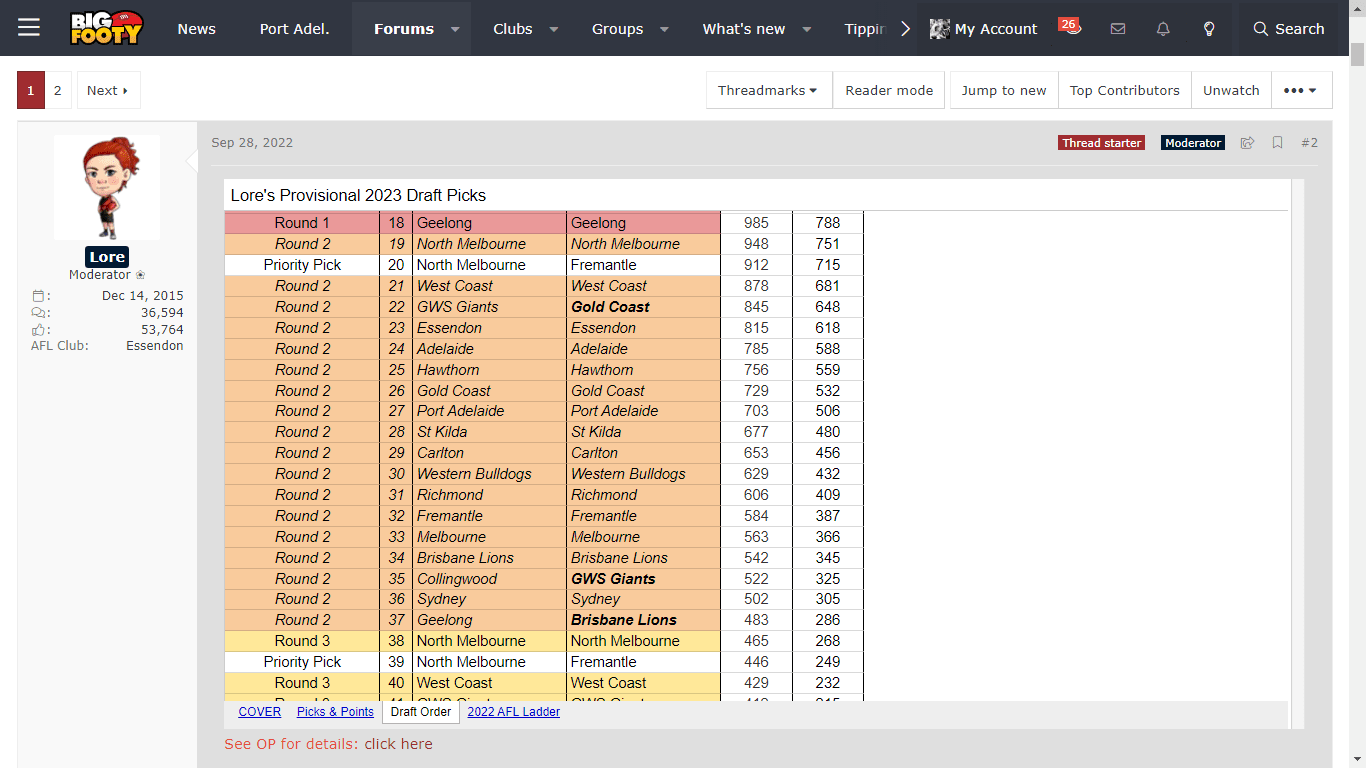The width and height of the screenshot is (1366, 768).
Task: Click the Essendon AFL Club value
Action: tap(155, 346)
